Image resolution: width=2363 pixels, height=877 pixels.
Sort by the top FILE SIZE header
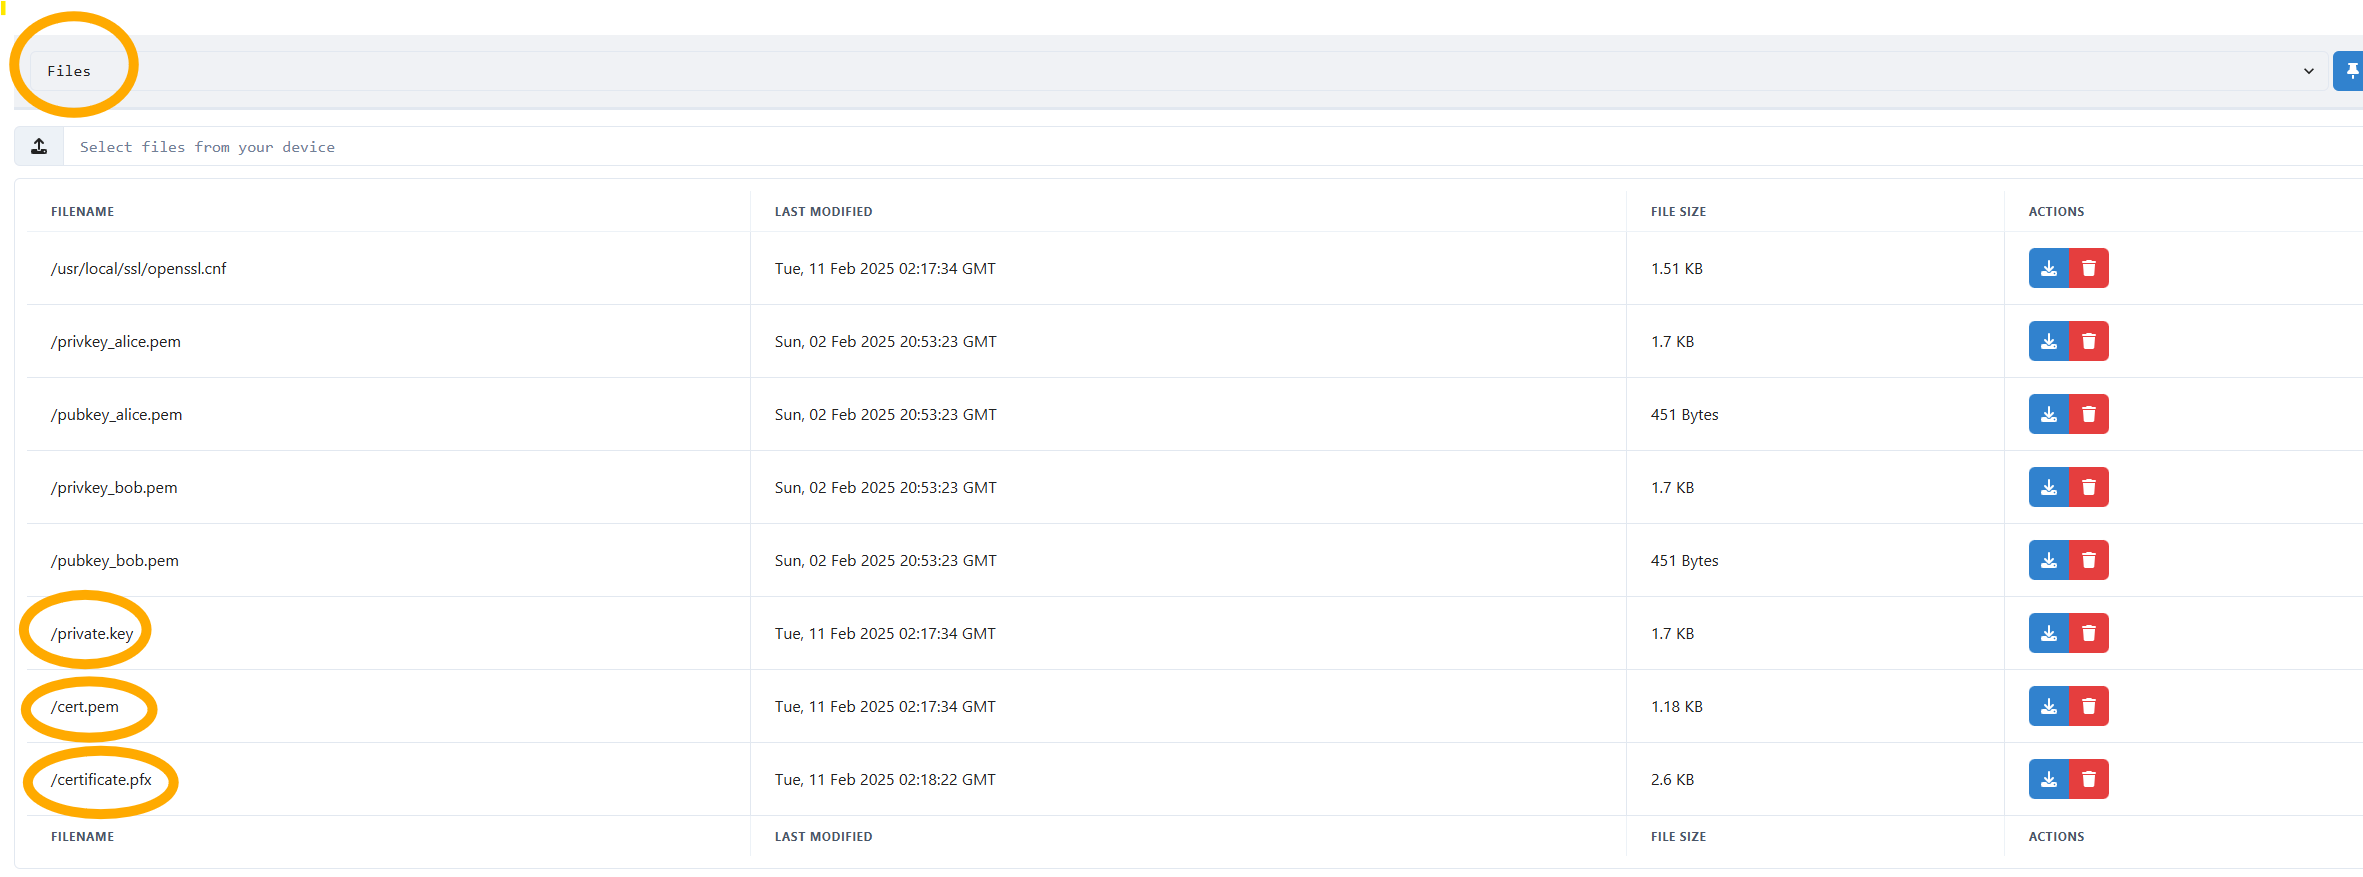pos(1678,212)
